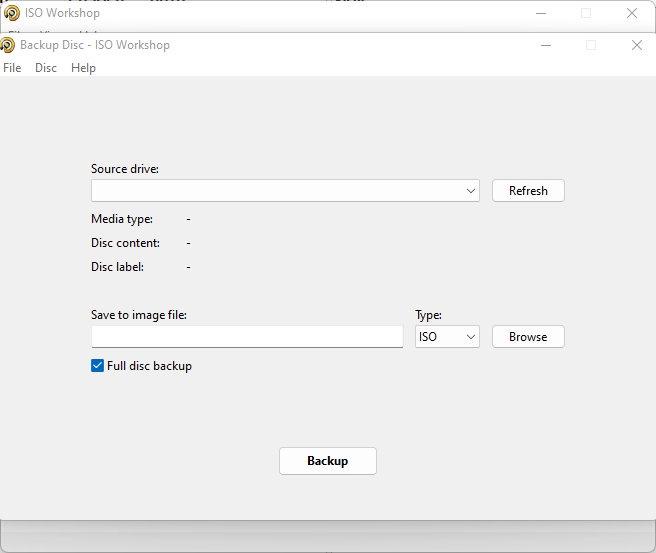The height and width of the screenshot is (553, 656).
Task: Click the 'Full disc backup' label text
Action: click(149, 366)
